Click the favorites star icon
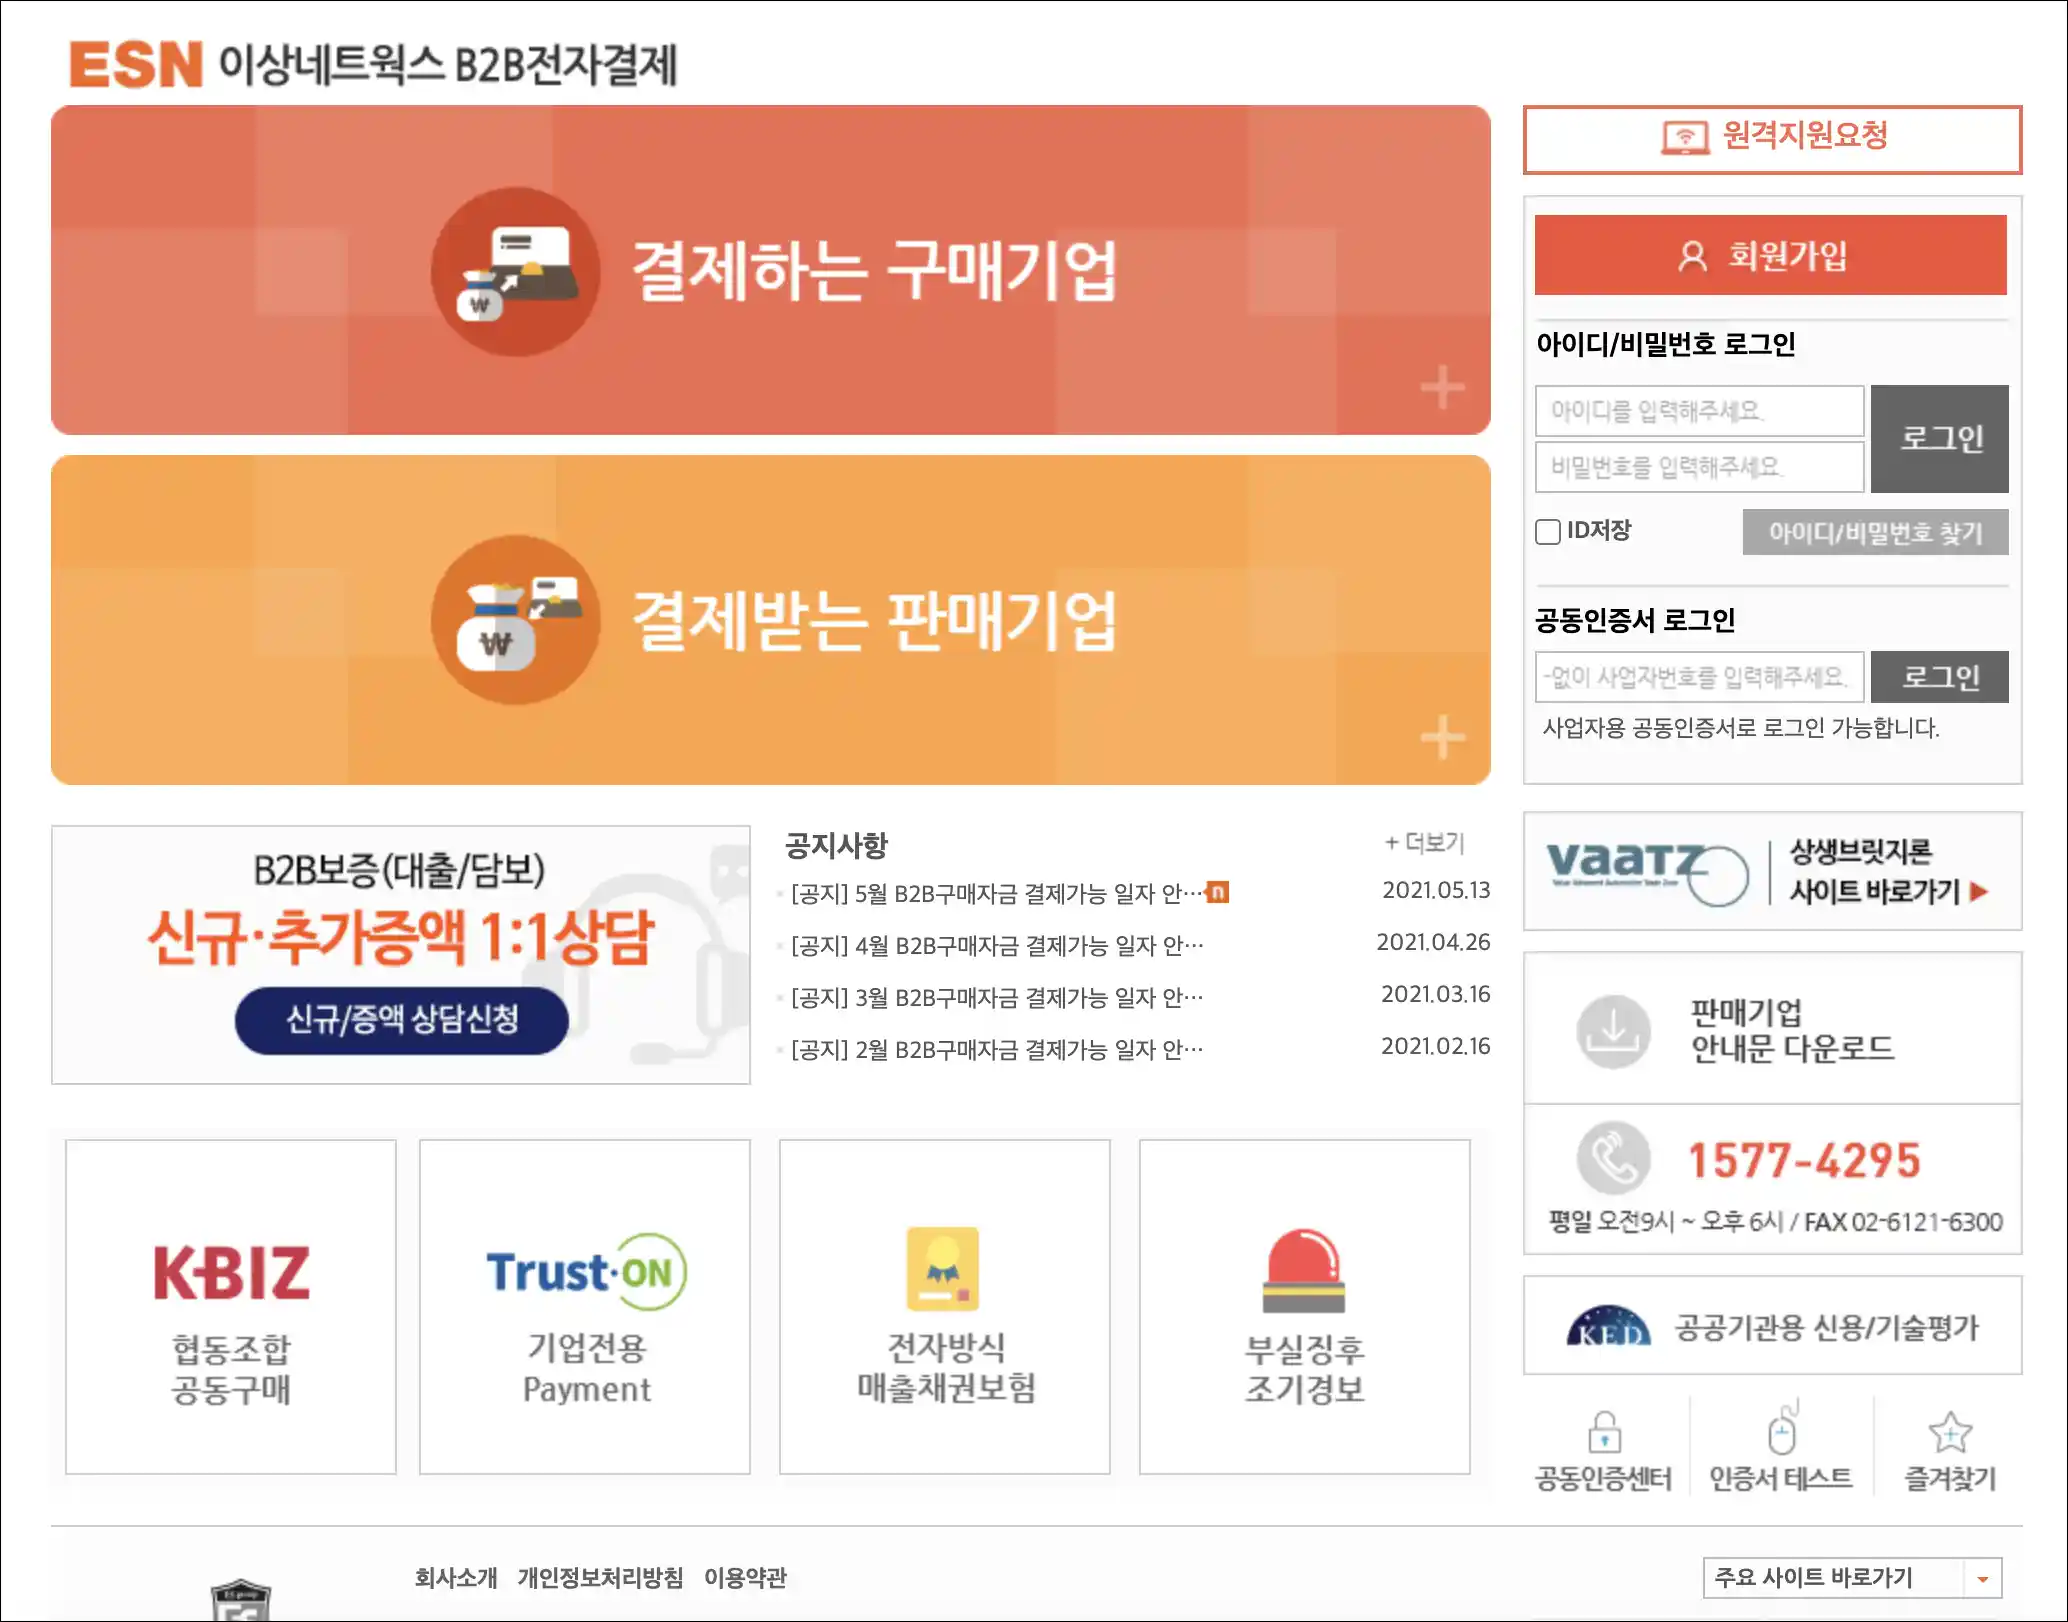The image size is (2068, 1622). click(x=1949, y=1432)
